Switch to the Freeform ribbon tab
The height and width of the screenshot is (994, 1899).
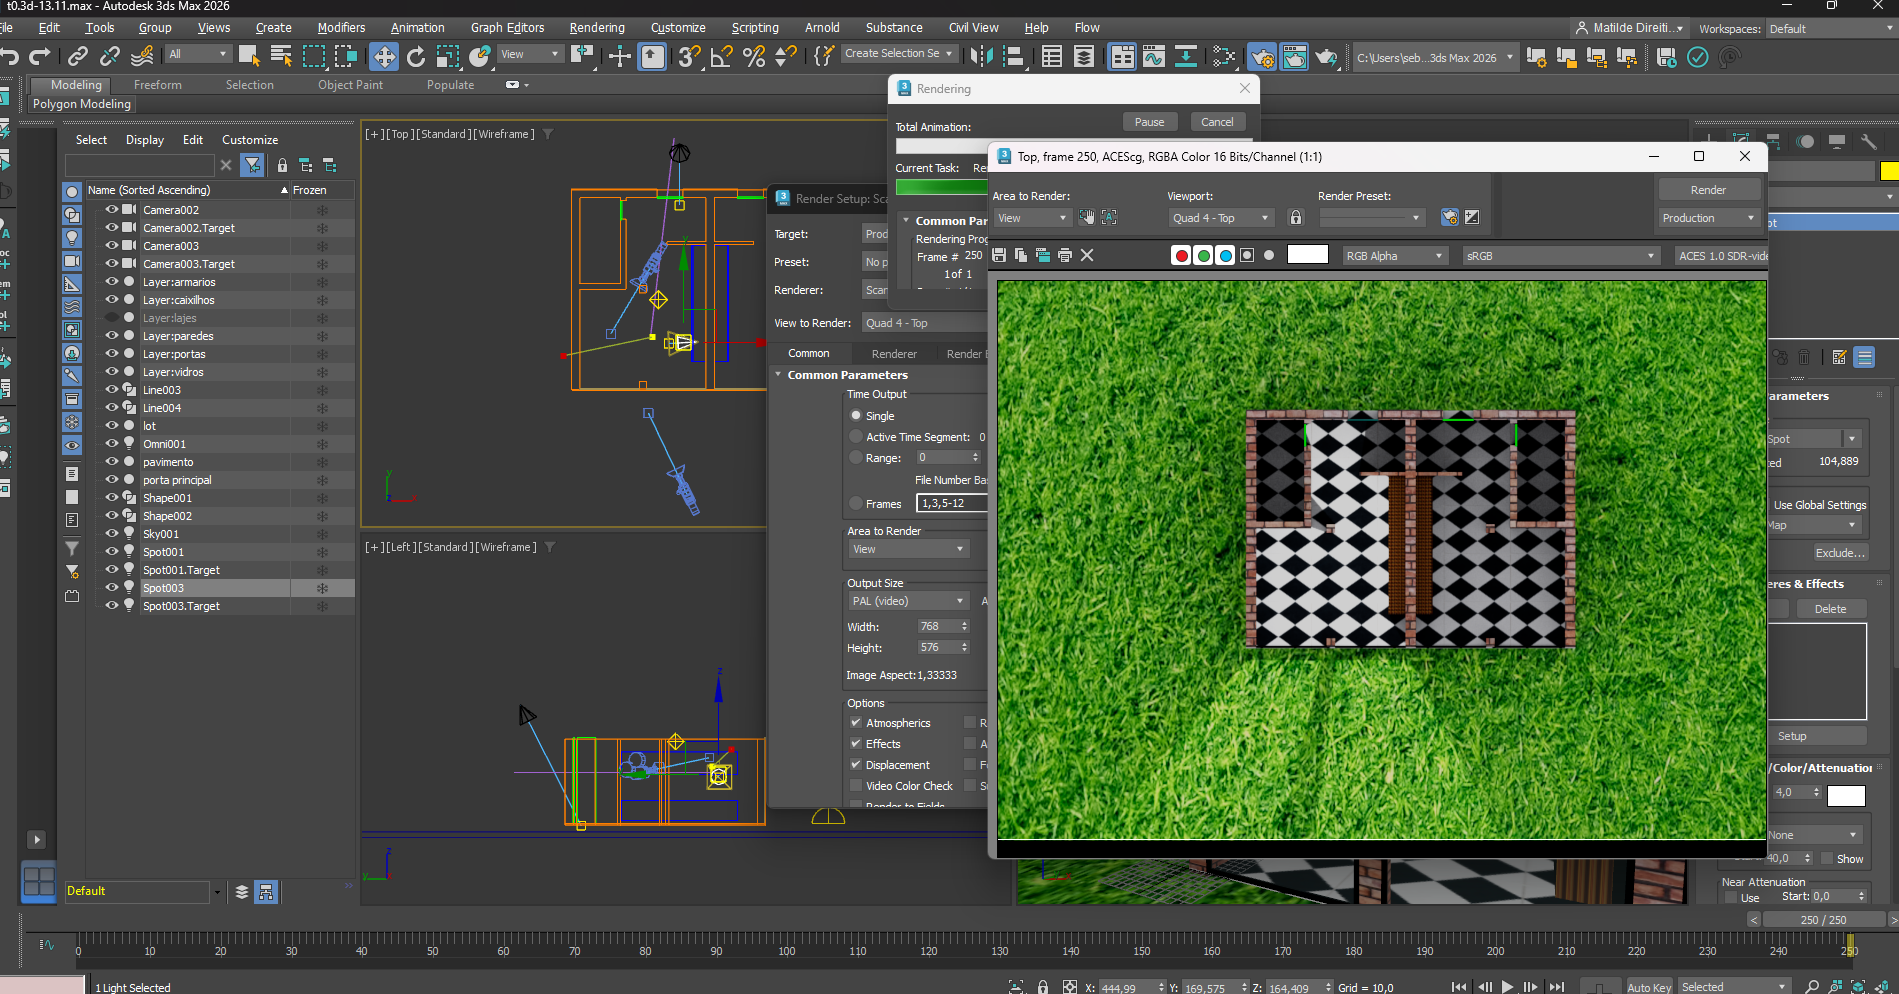pos(158,85)
